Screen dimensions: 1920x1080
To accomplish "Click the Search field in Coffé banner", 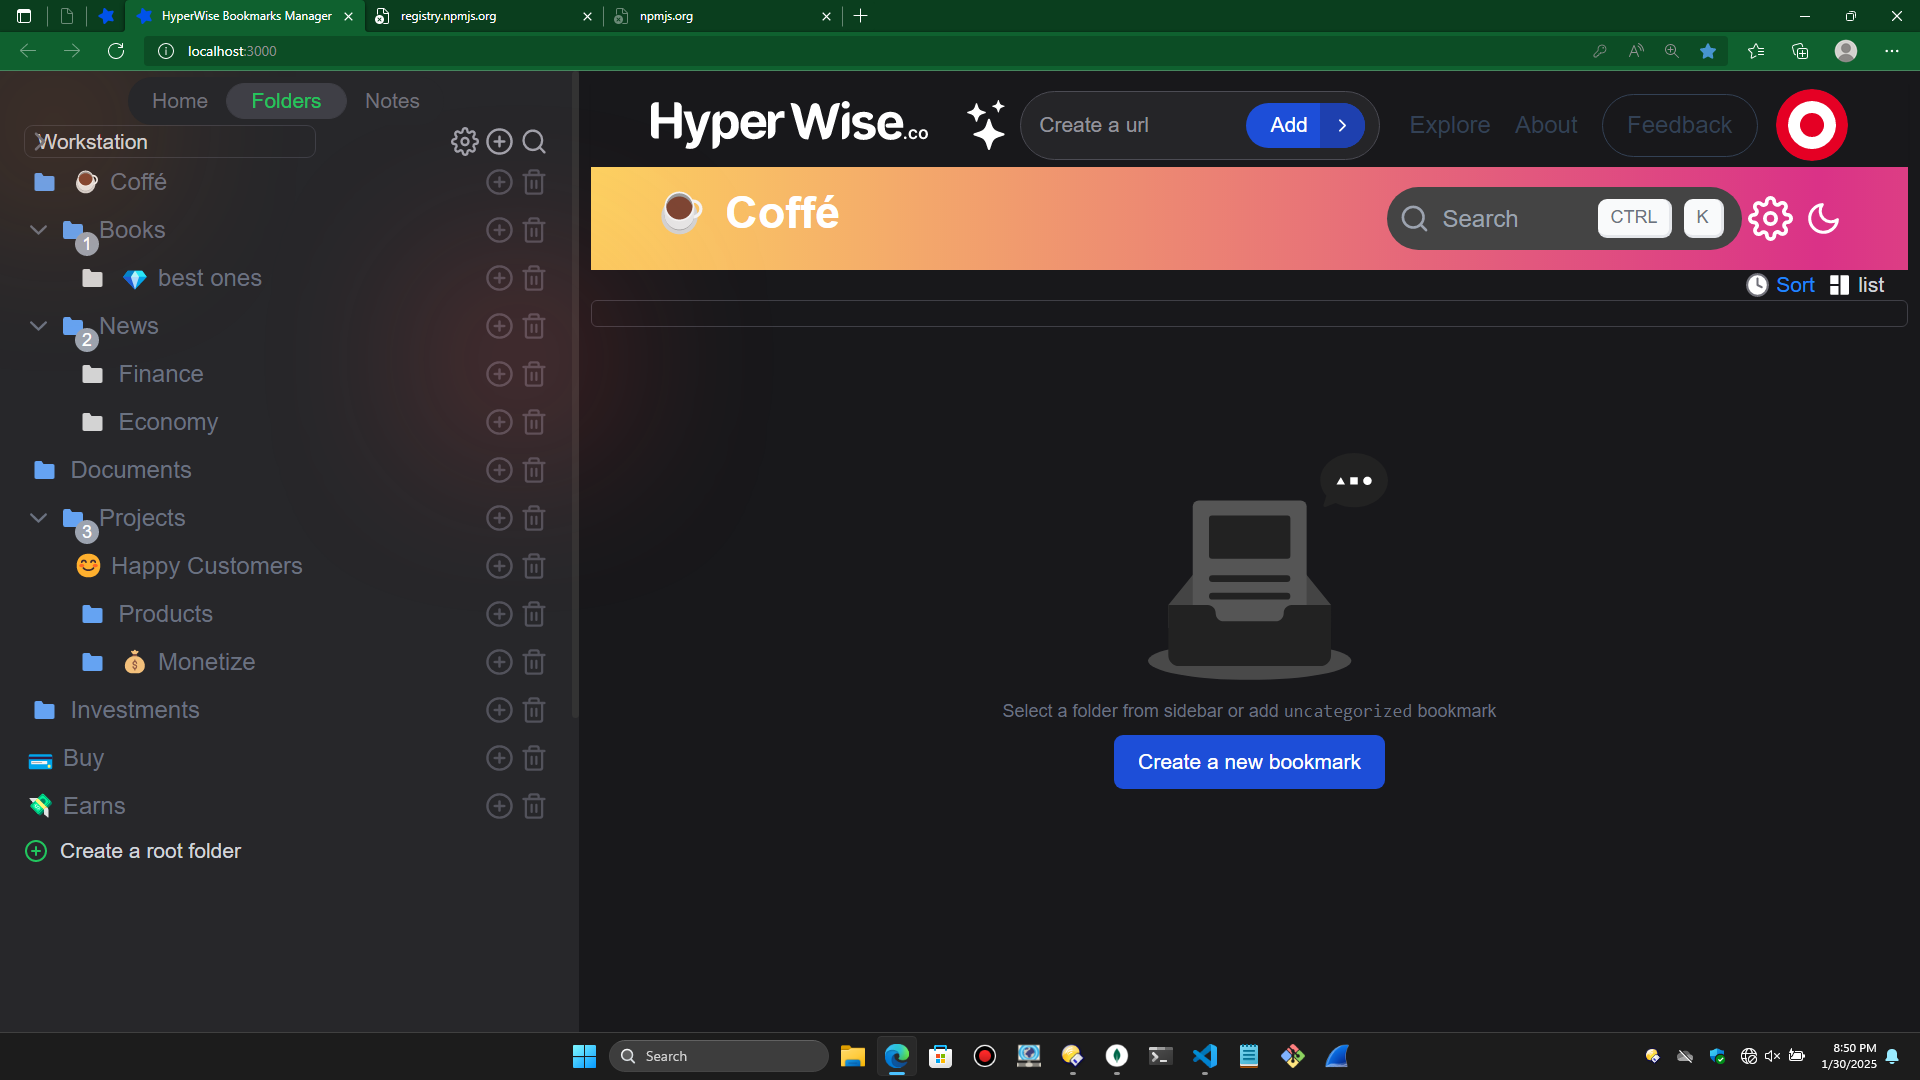I will click(x=1564, y=218).
